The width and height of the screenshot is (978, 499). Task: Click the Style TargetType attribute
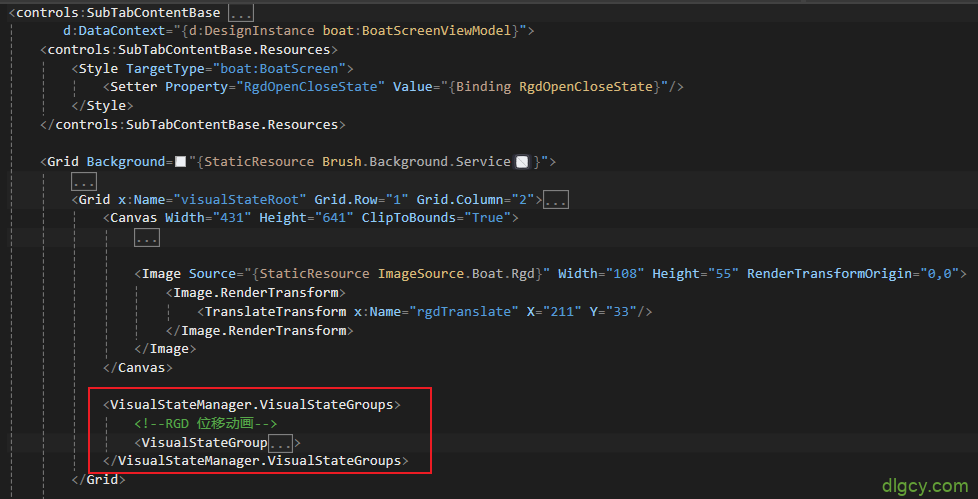pos(165,68)
